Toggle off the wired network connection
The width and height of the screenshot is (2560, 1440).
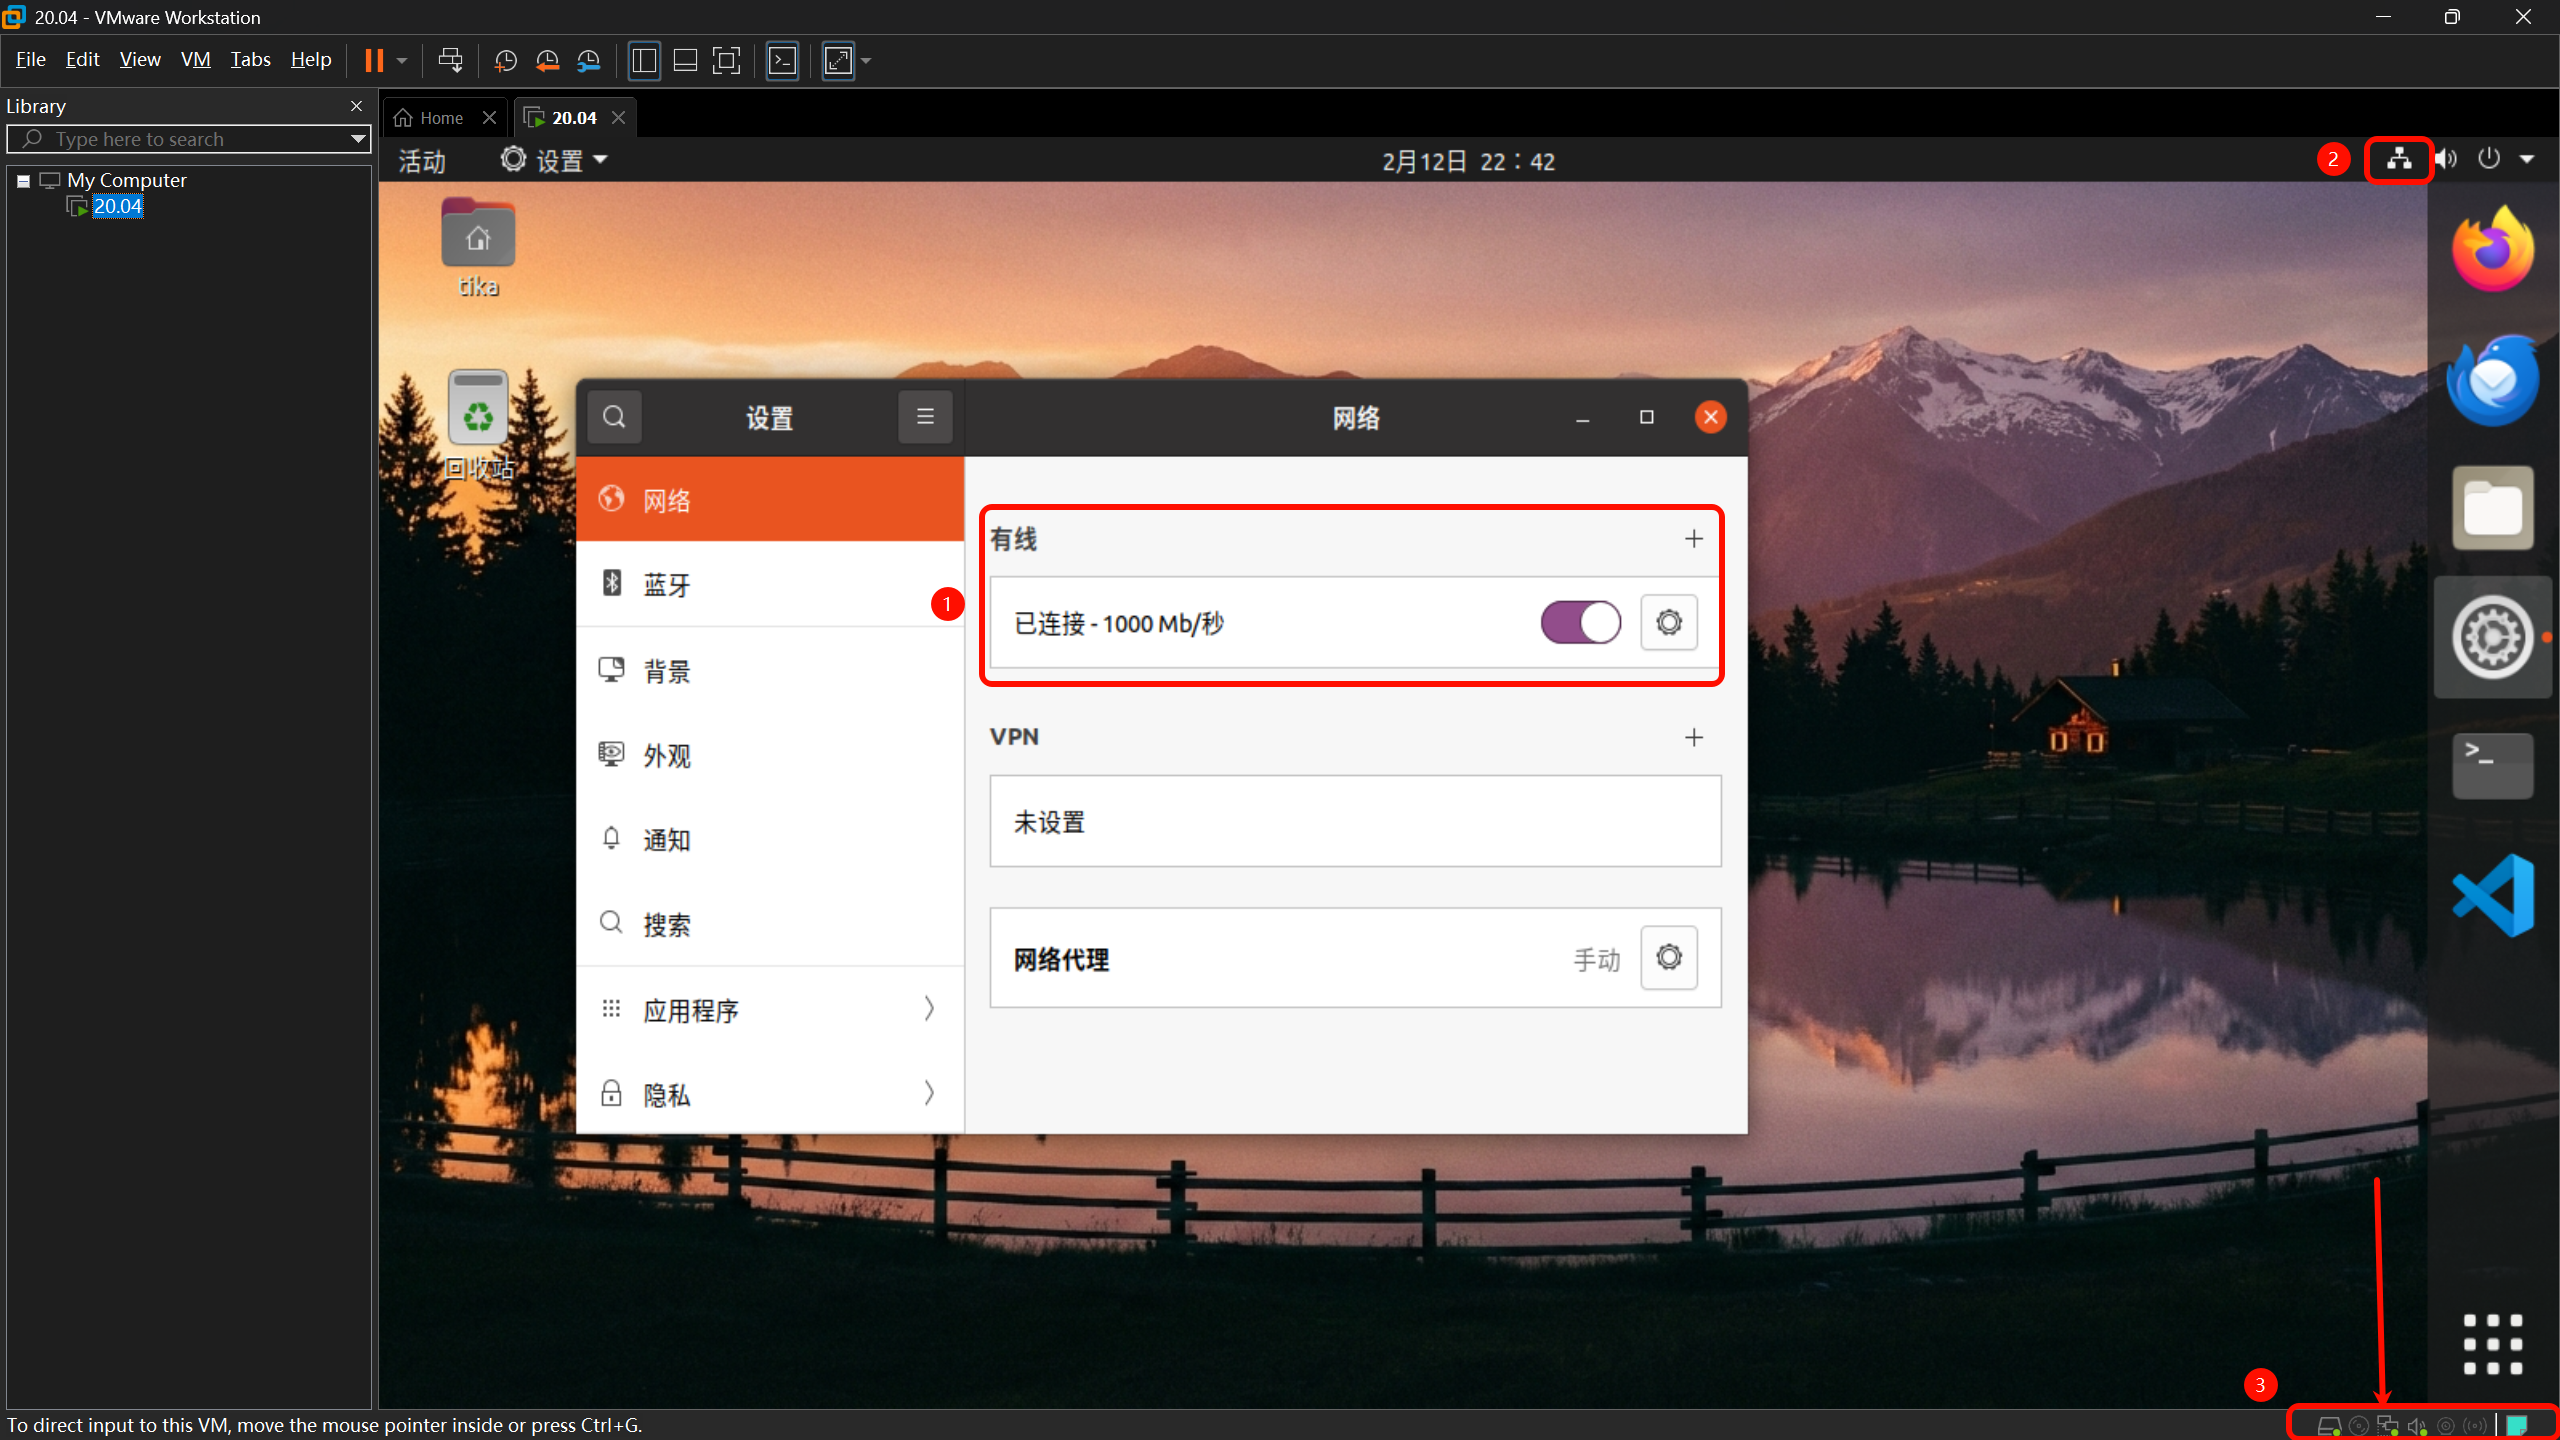coord(1579,622)
